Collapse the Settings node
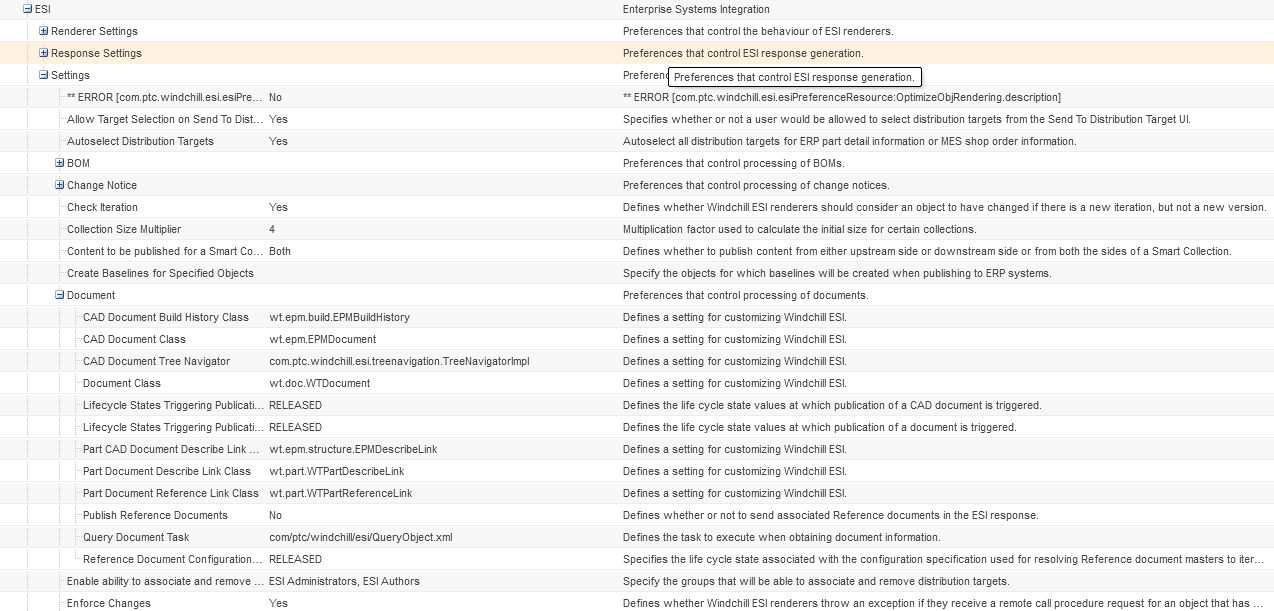This screenshot has width=1274, height=611. click(41, 75)
